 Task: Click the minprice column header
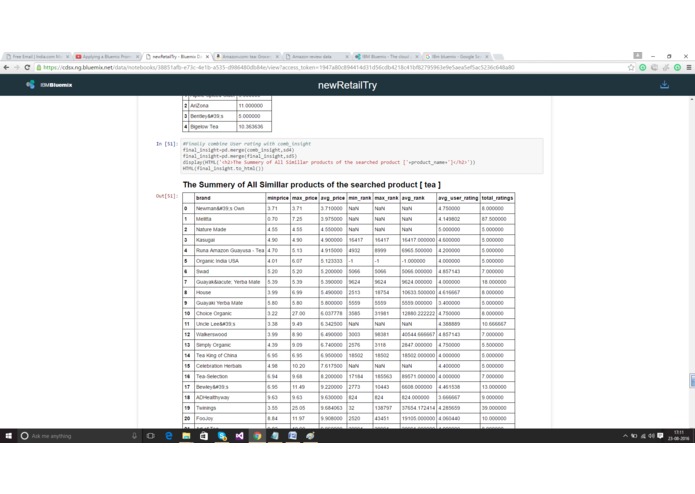(278, 198)
